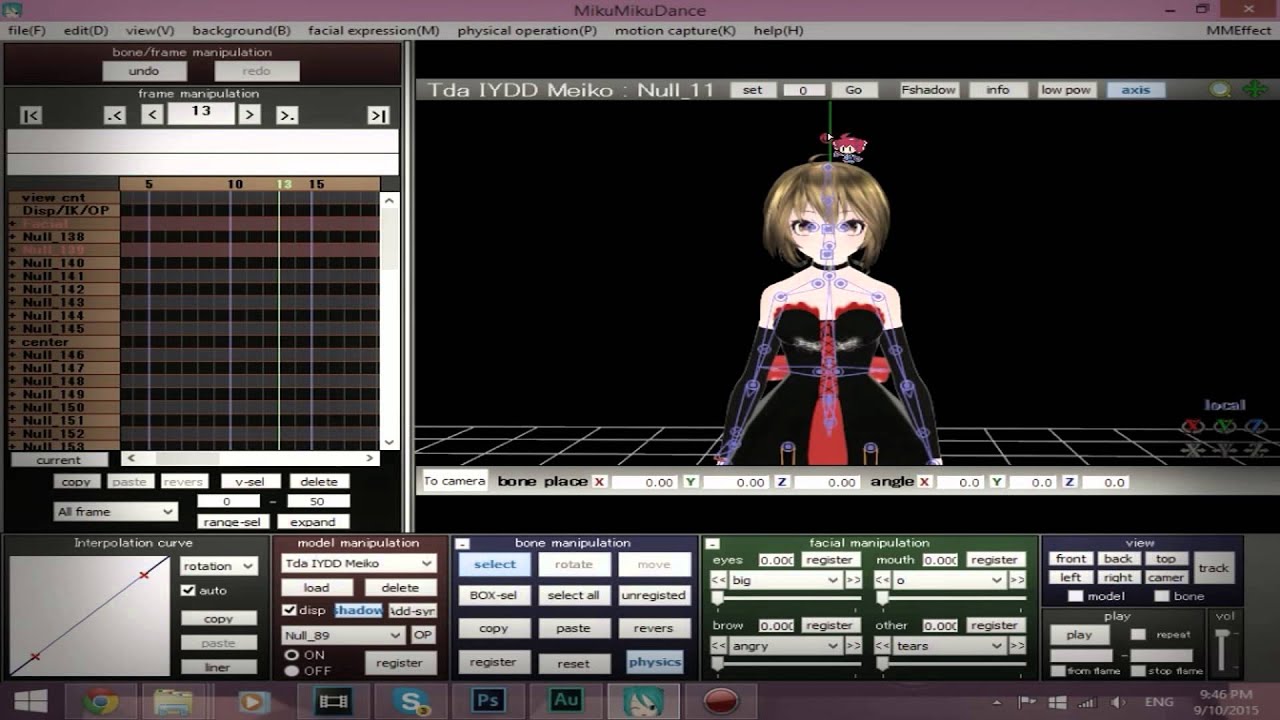Click the BOX-sel button
The image size is (1280, 720).
click(493, 595)
